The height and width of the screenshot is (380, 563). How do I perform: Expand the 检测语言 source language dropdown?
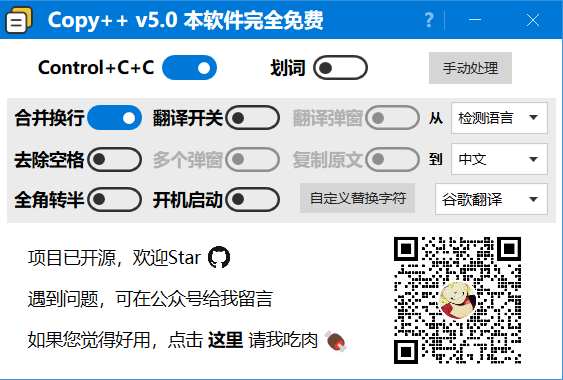point(499,118)
